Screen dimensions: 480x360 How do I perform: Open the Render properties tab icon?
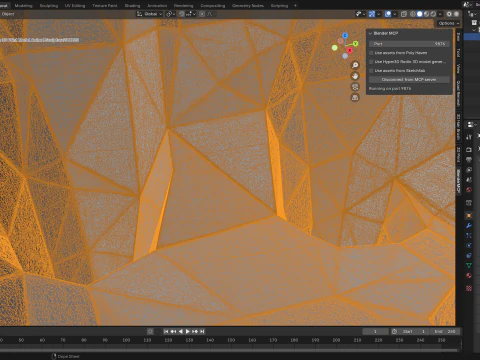pyautogui.click(x=469, y=149)
